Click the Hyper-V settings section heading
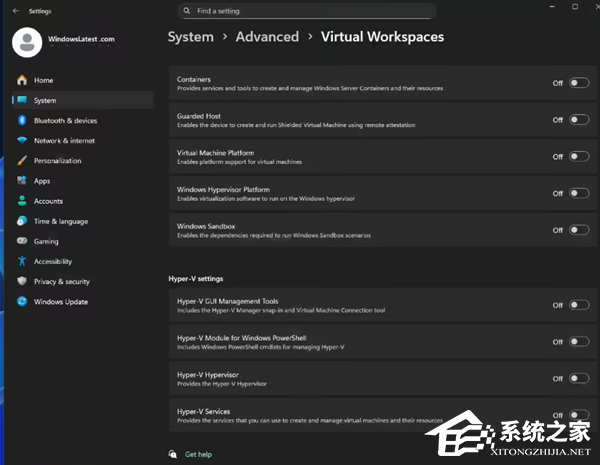The image size is (600, 465). [x=196, y=279]
